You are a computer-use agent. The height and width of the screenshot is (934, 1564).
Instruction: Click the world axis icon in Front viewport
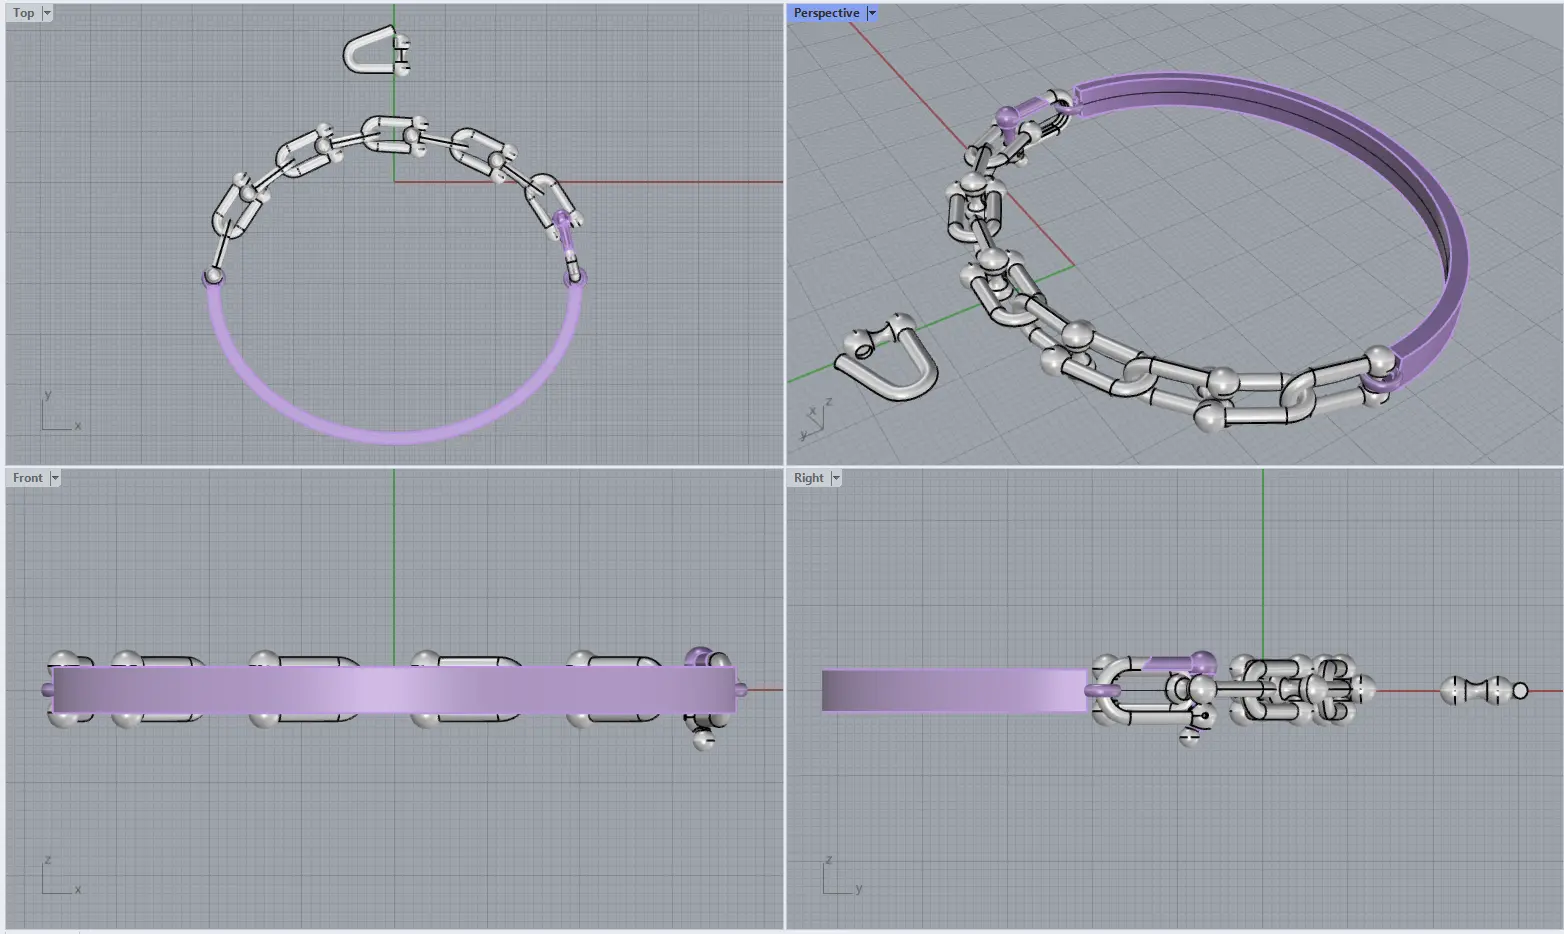58,878
